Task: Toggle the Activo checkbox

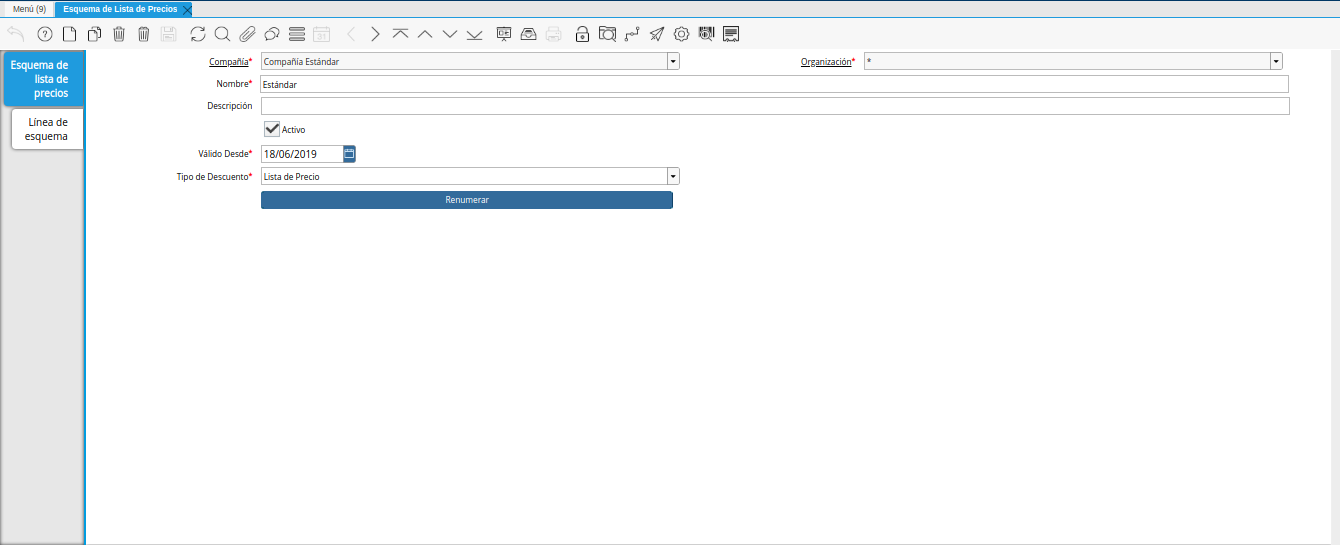Action: coord(271,129)
